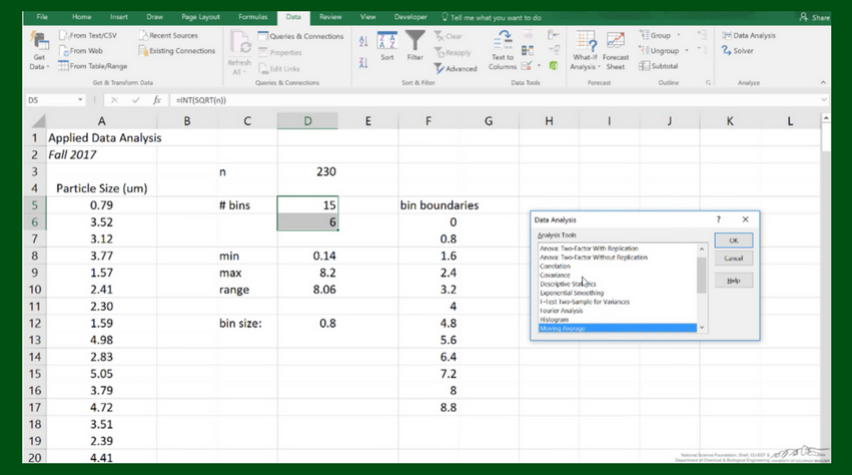Sort ascending A to Z

click(x=364, y=41)
